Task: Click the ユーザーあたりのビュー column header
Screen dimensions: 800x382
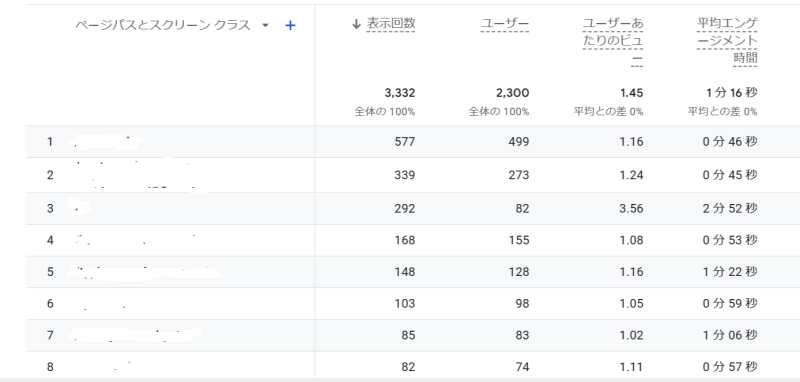Action: (x=613, y=41)
